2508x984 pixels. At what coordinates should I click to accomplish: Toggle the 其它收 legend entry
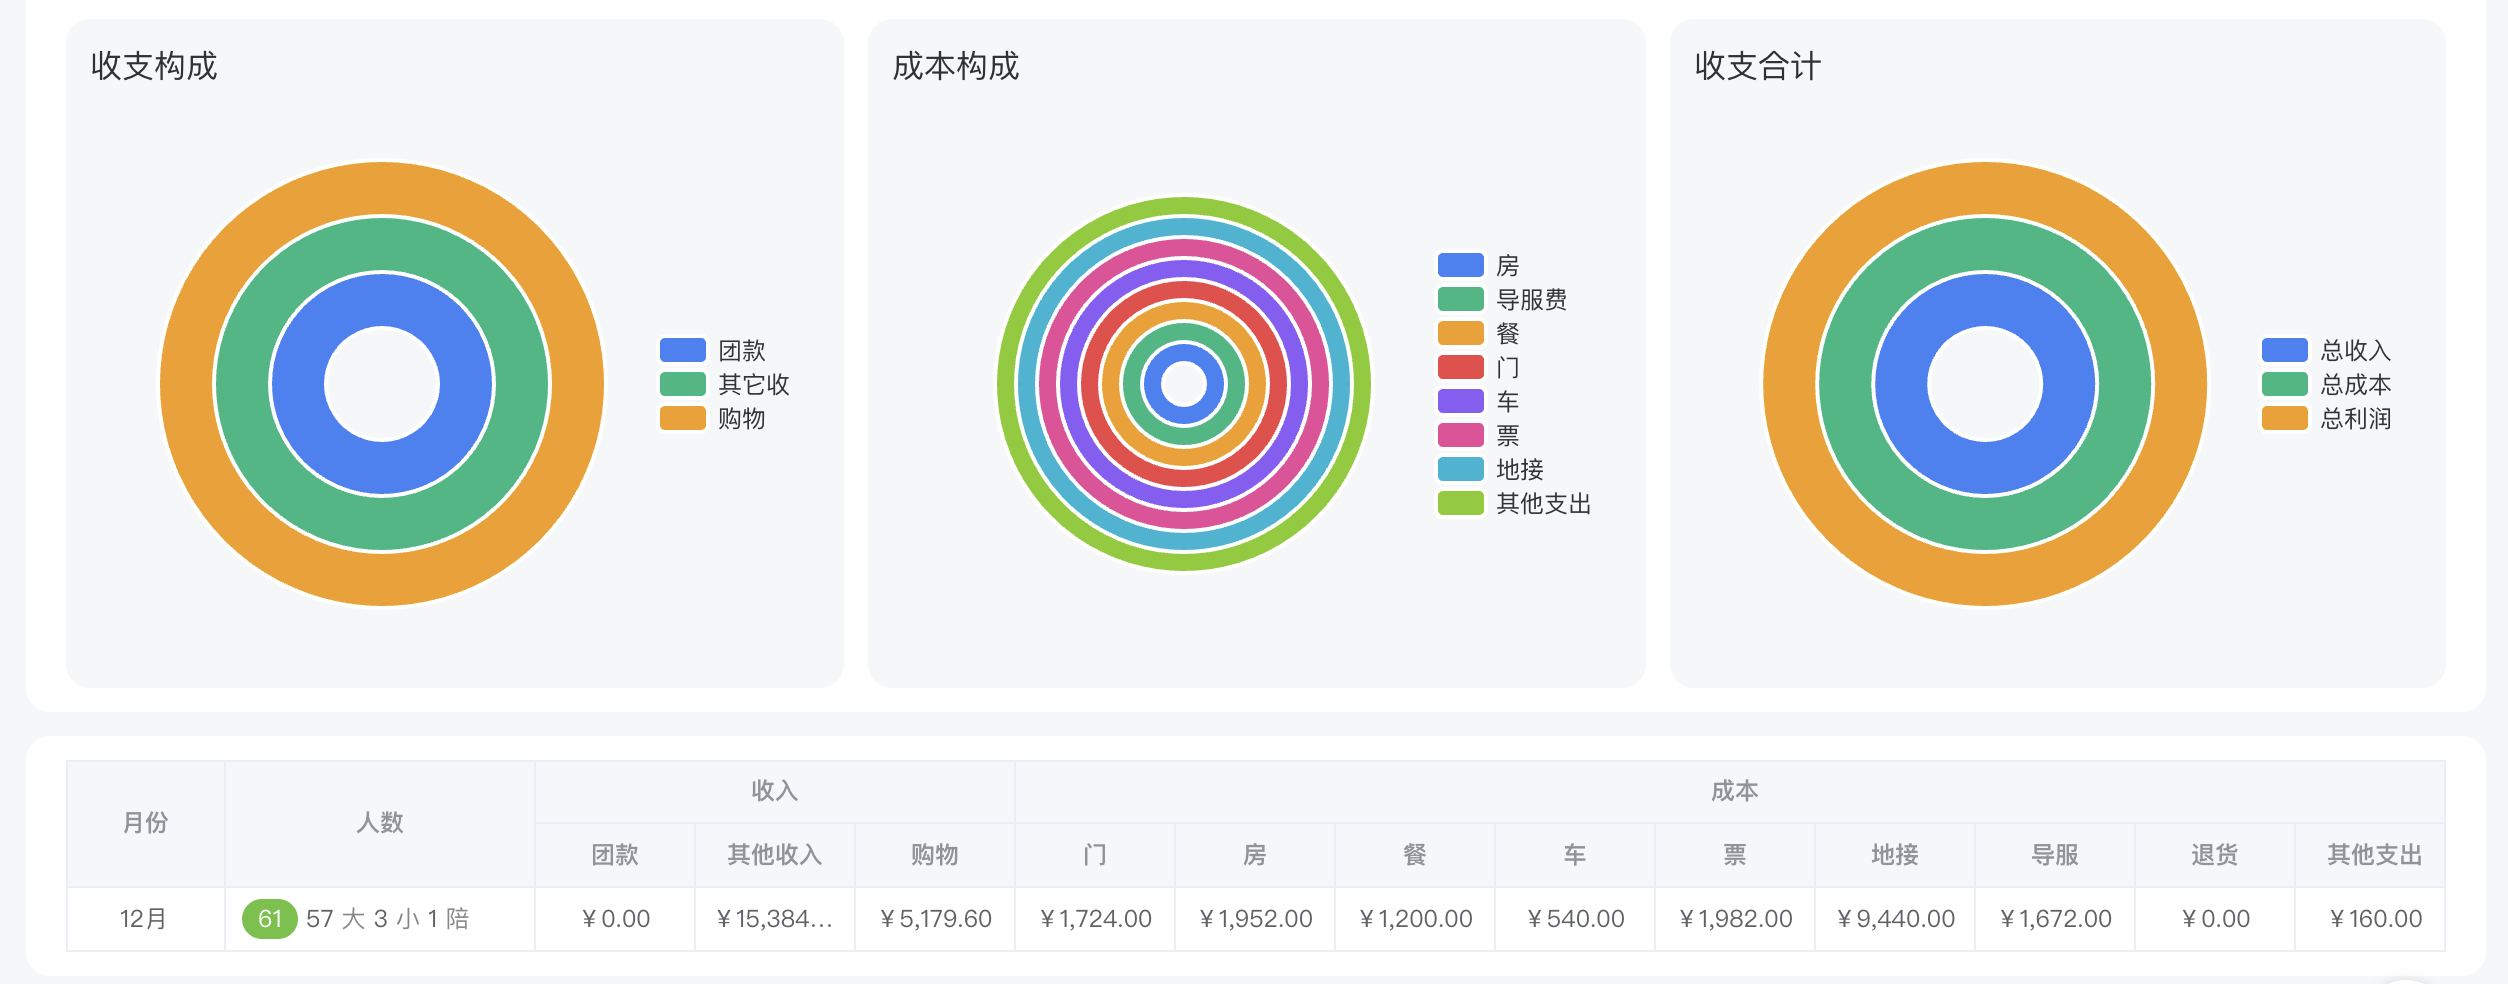[x=684, y=385]
